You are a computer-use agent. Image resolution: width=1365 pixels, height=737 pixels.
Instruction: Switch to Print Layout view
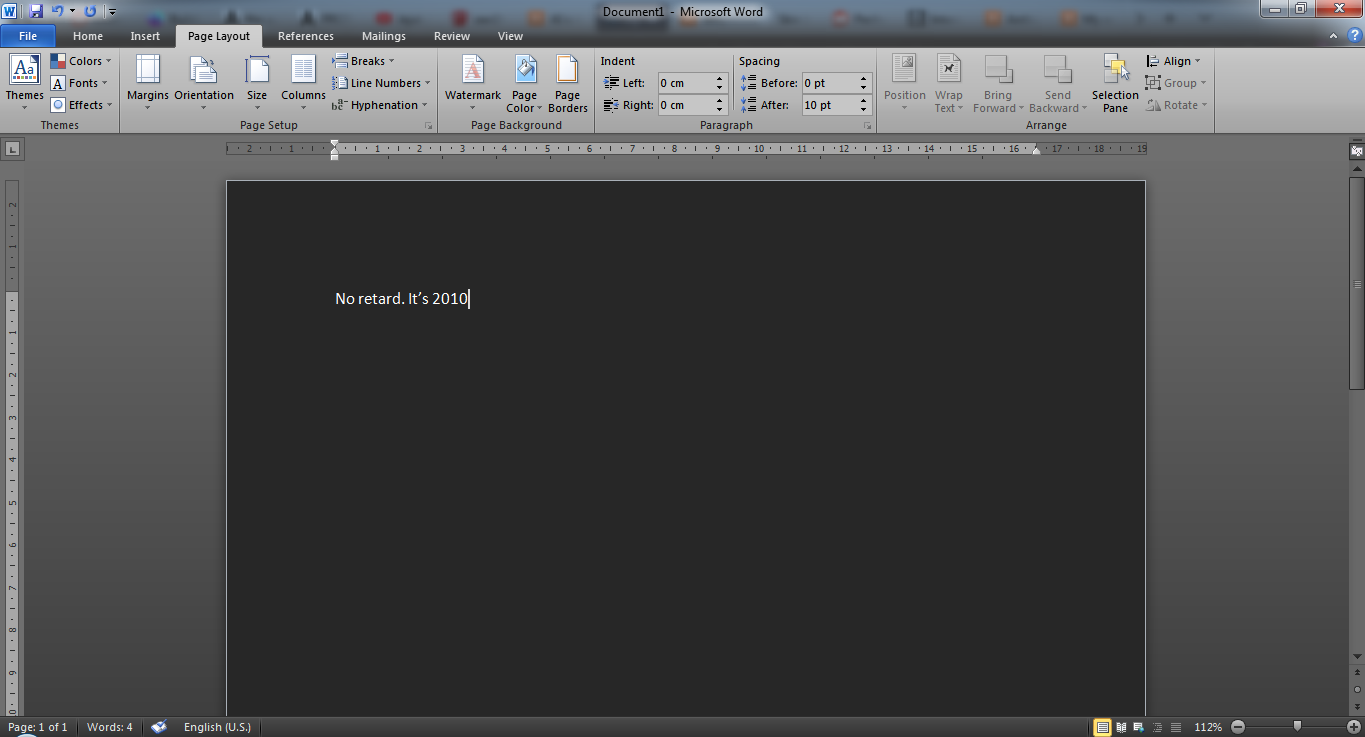click(1102, 727)
